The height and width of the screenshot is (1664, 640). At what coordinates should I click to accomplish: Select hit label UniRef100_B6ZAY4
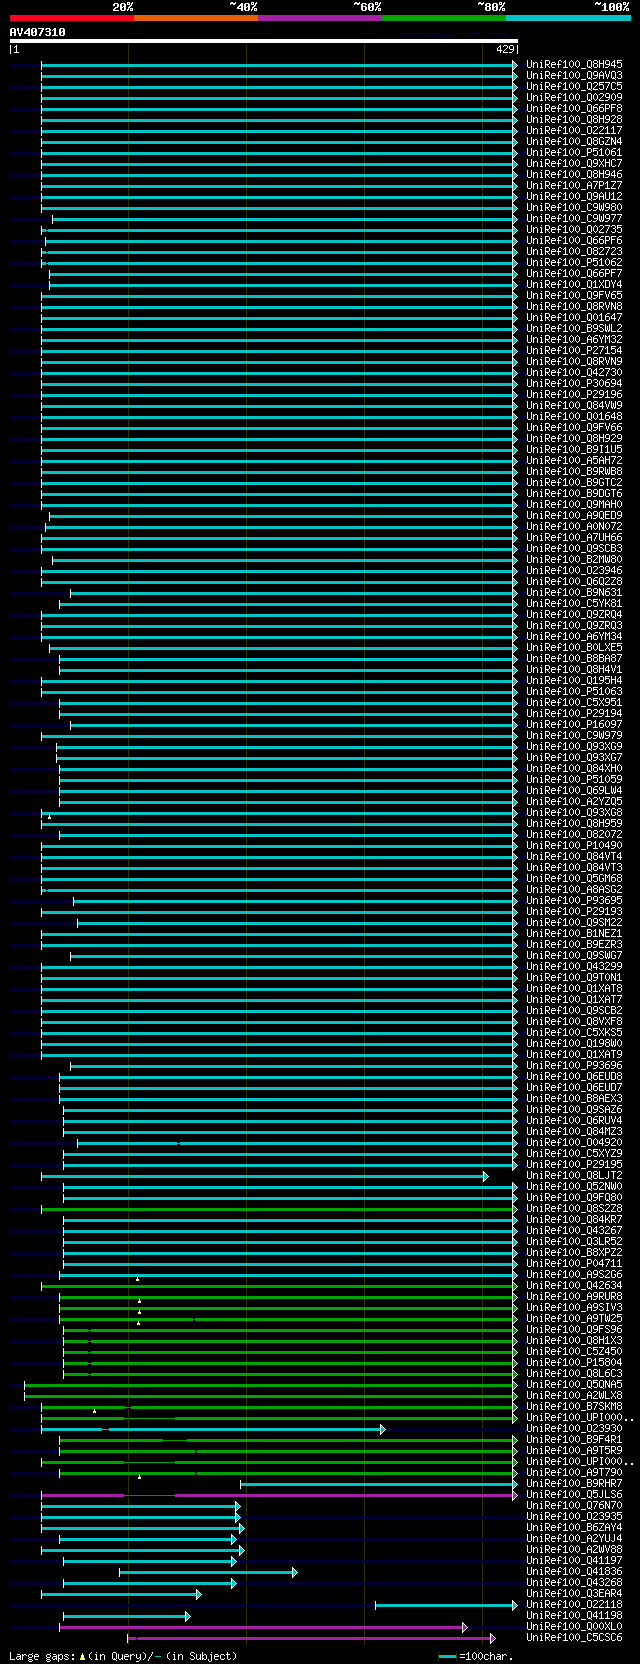[574, 1527]
